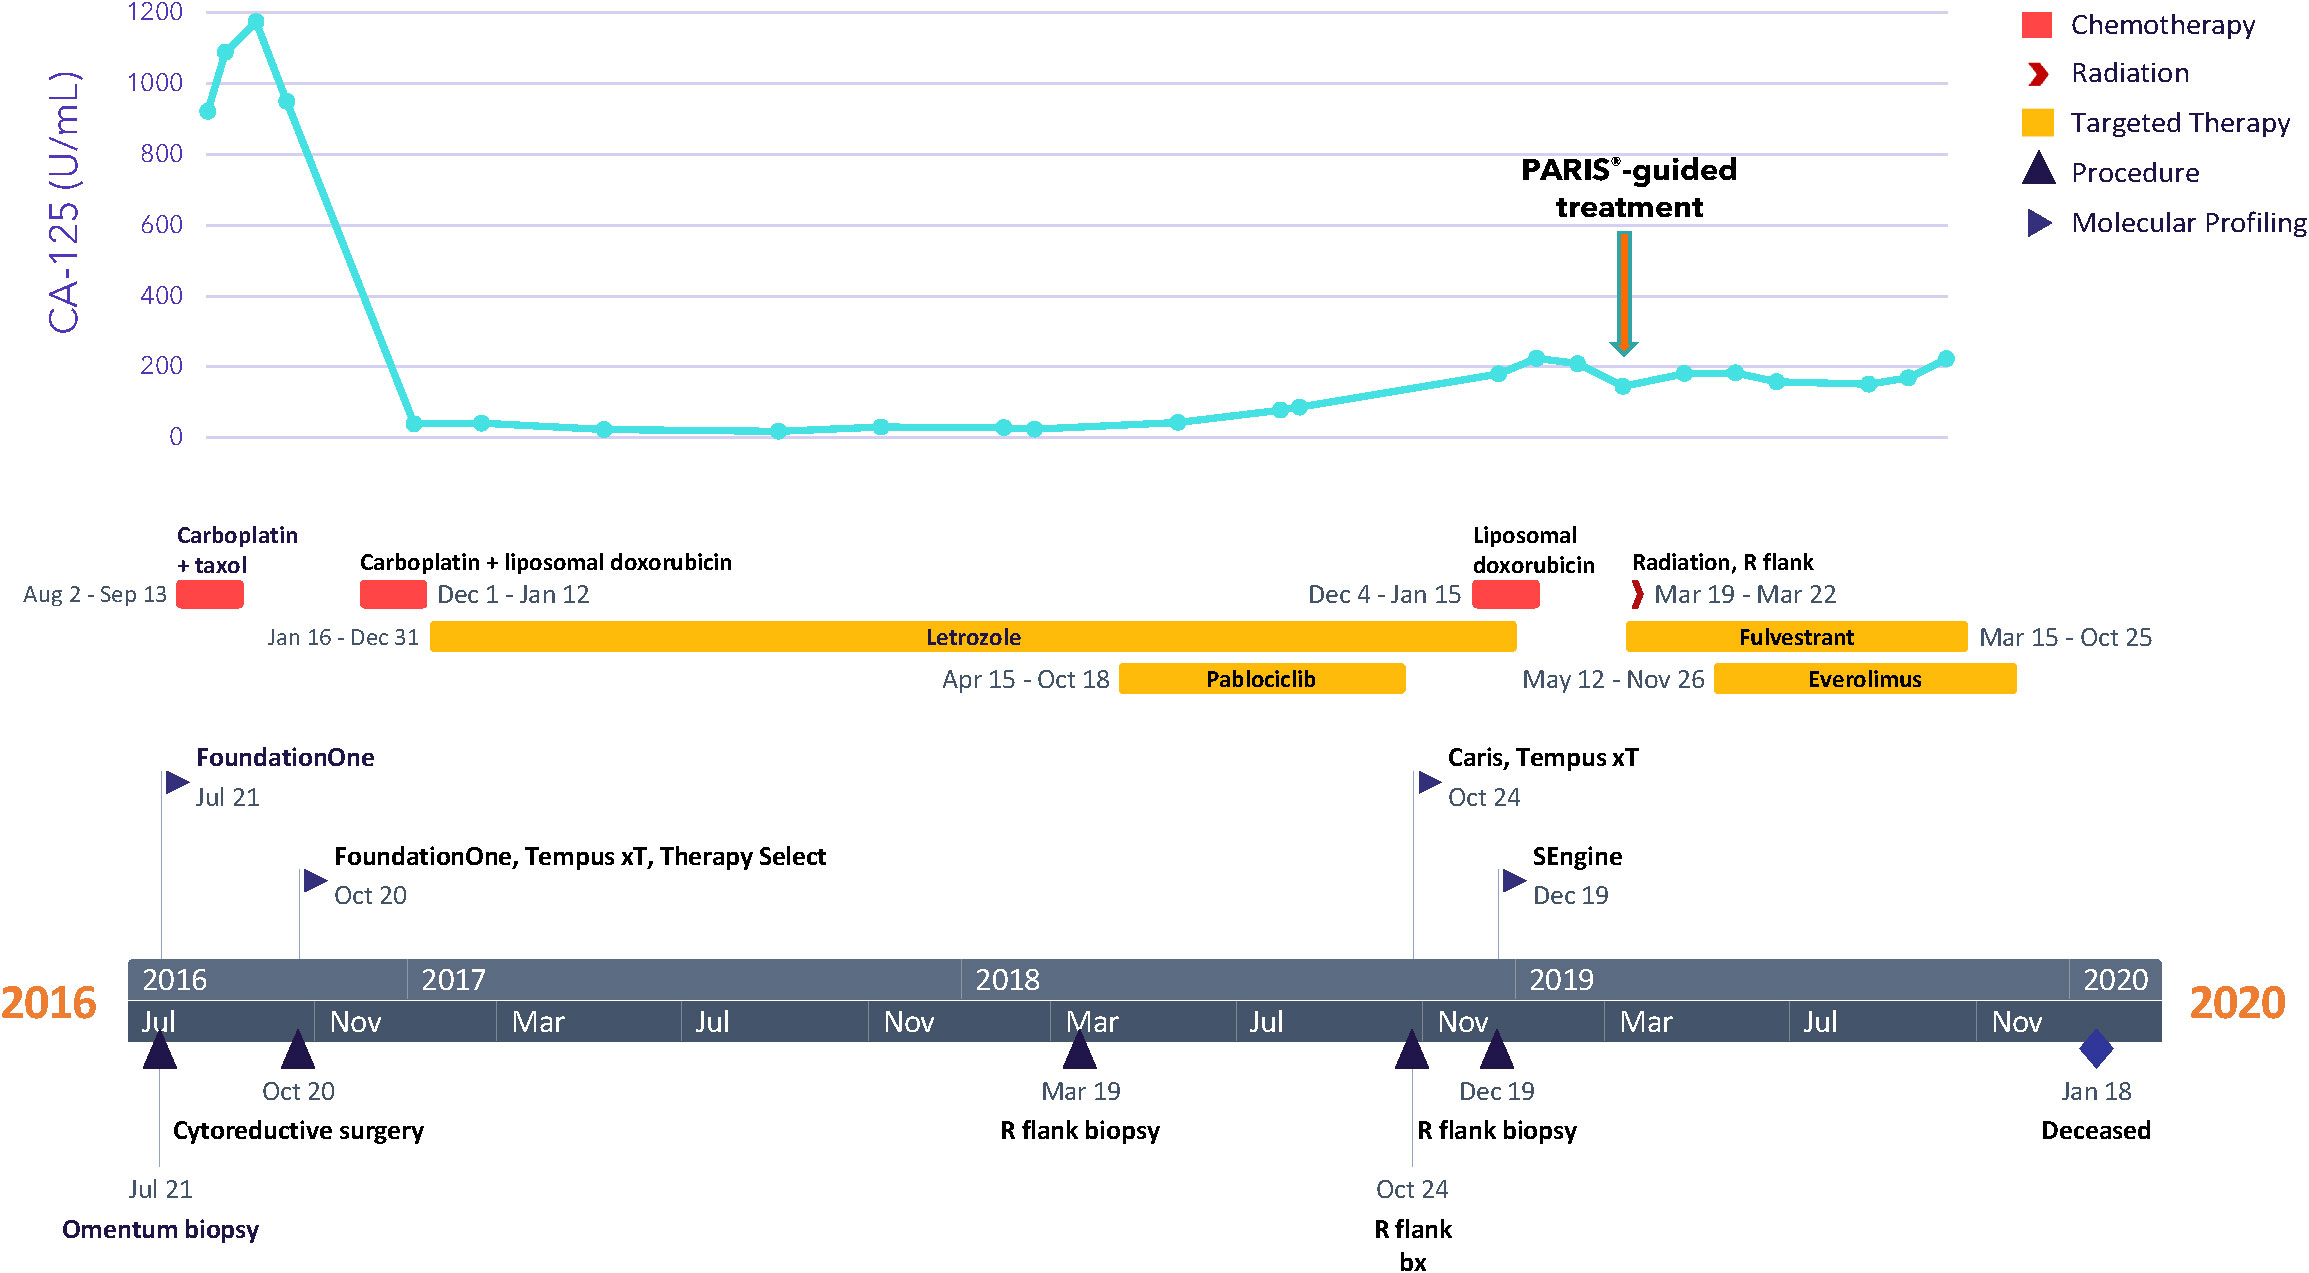Click the Jan 16 - Dec 31 date label
Viewport: 2309px width, 1273px height.
pos(343,637)
